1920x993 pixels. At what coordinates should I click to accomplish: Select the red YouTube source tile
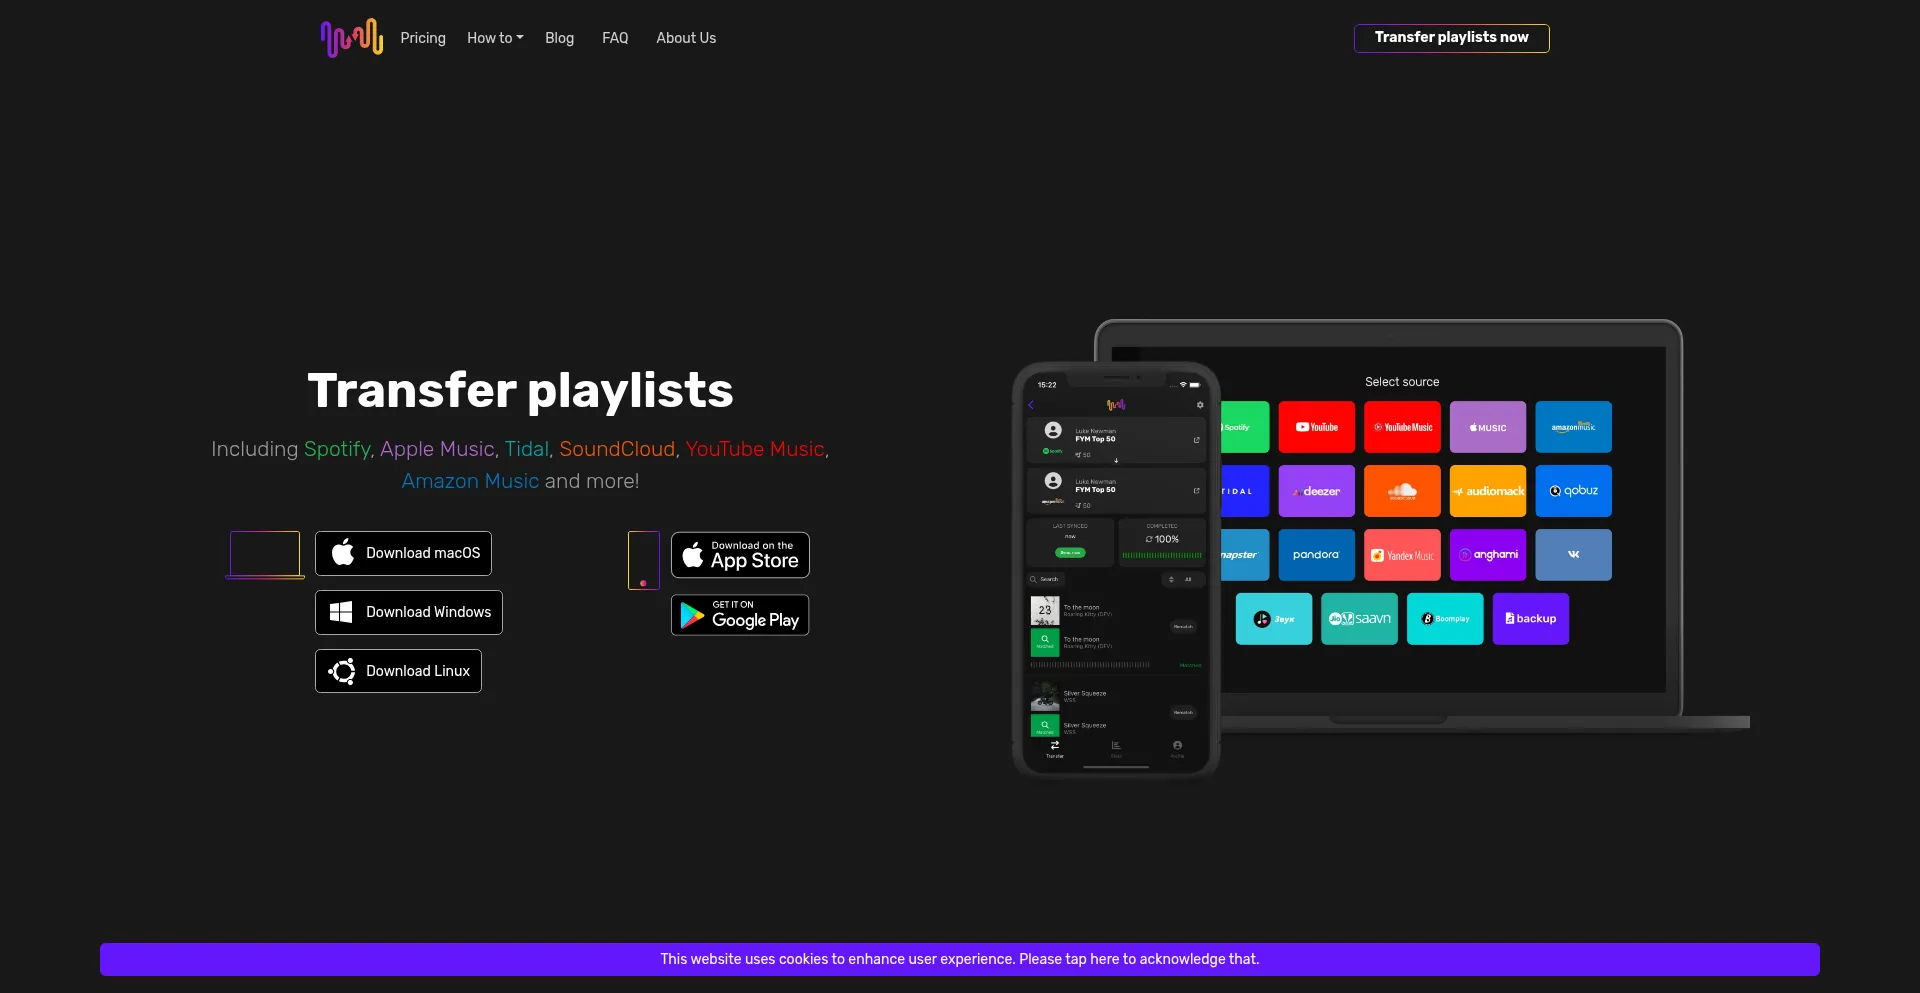pos(1316,427)
